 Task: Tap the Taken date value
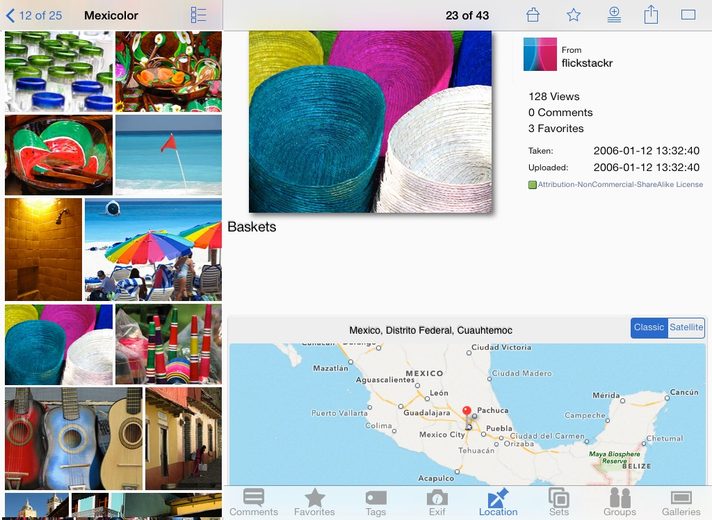click(646, 151)
